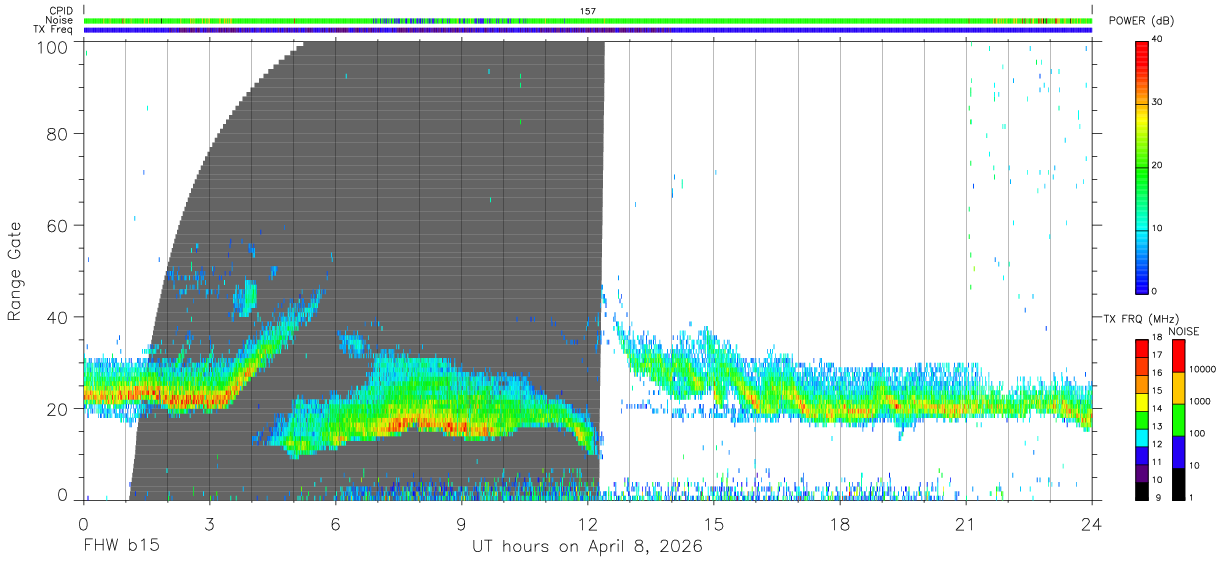Click the x-axis tick label 15
1228x567 pixels.
[714, 523]
